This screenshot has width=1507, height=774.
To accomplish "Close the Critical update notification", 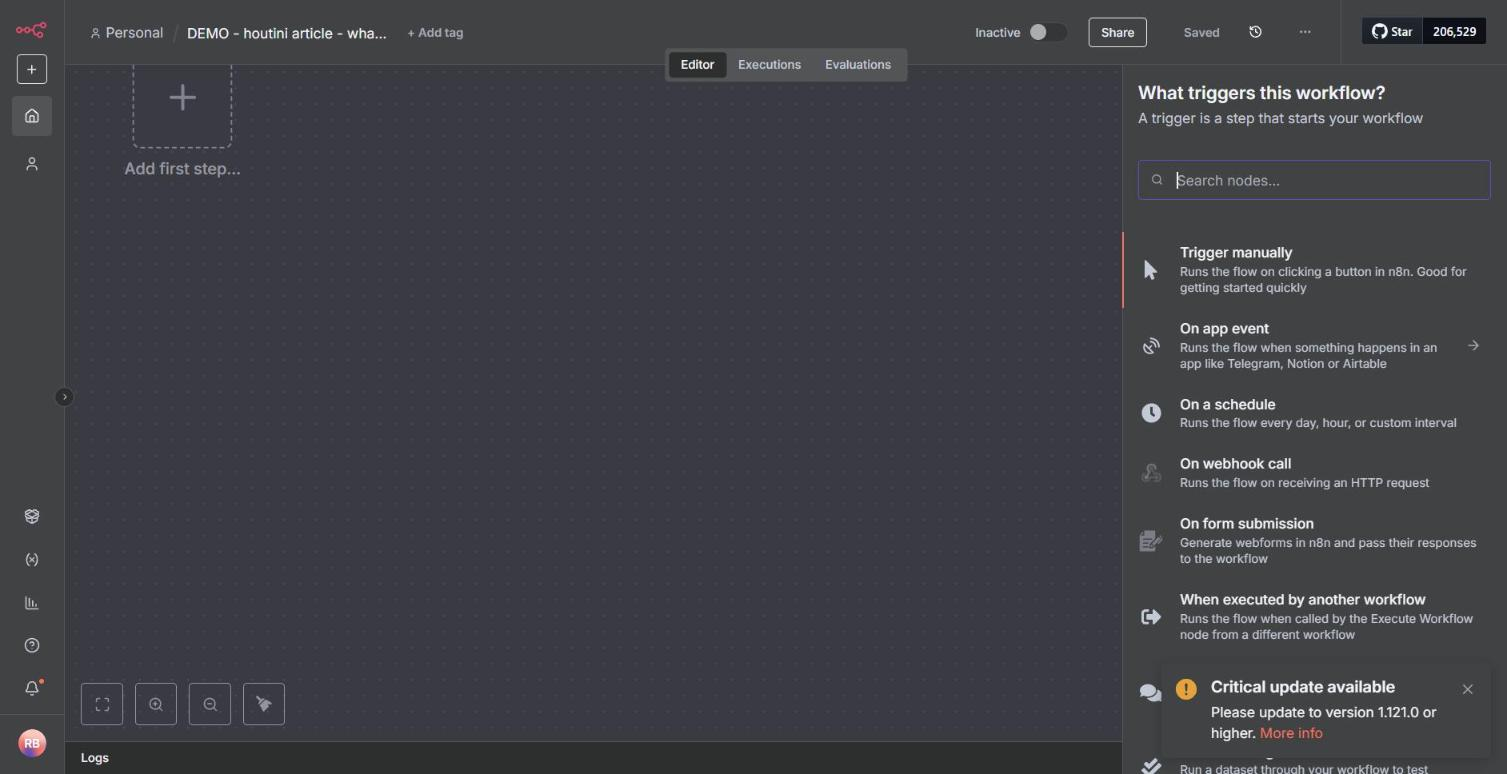I will pyautogui.click(x=1467, y=689).
